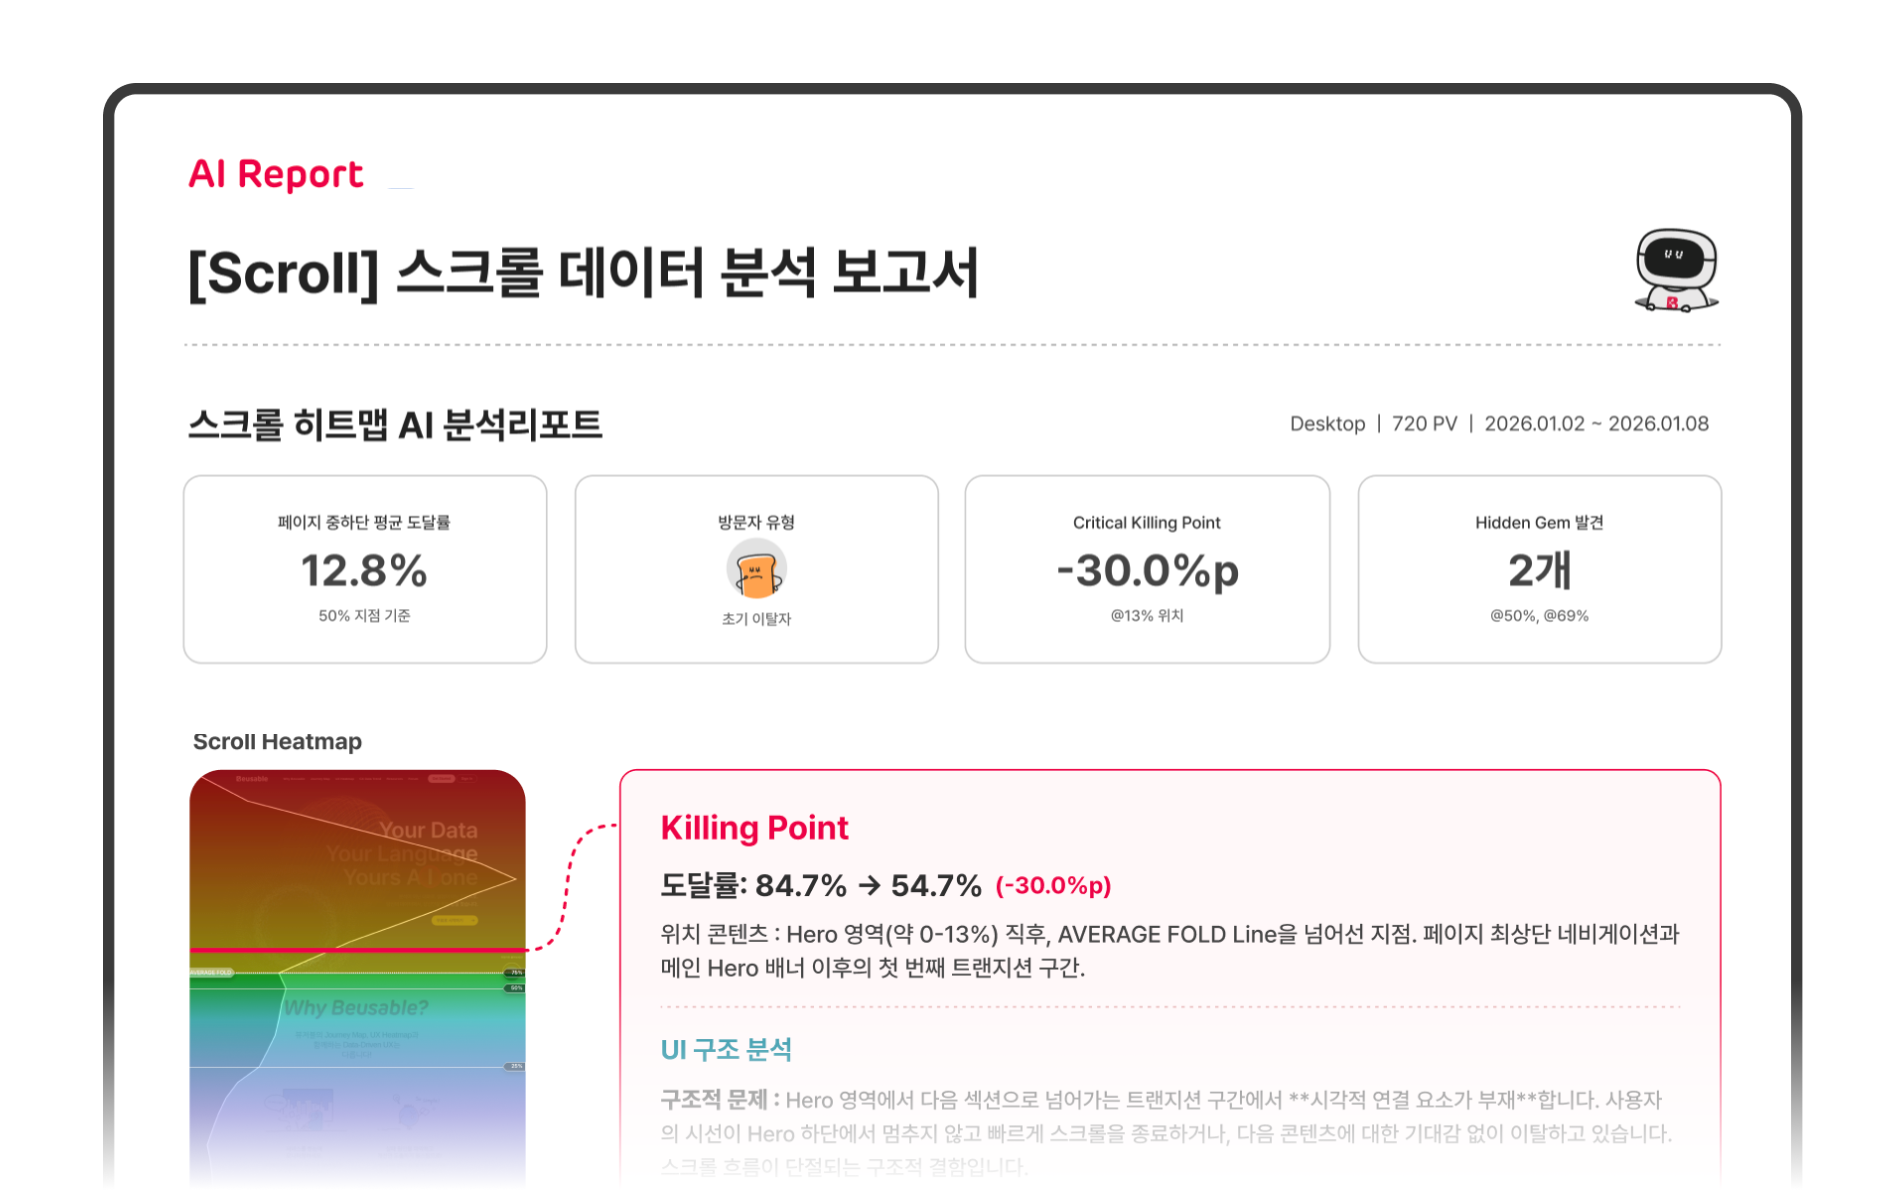Click the 25% marker badge on heatmap
Viewport: 1898px width, 1190px height.
click(x=515, y=1066)
